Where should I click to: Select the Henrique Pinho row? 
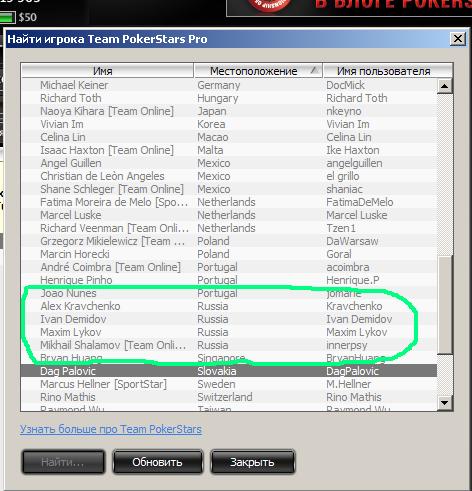229,280
